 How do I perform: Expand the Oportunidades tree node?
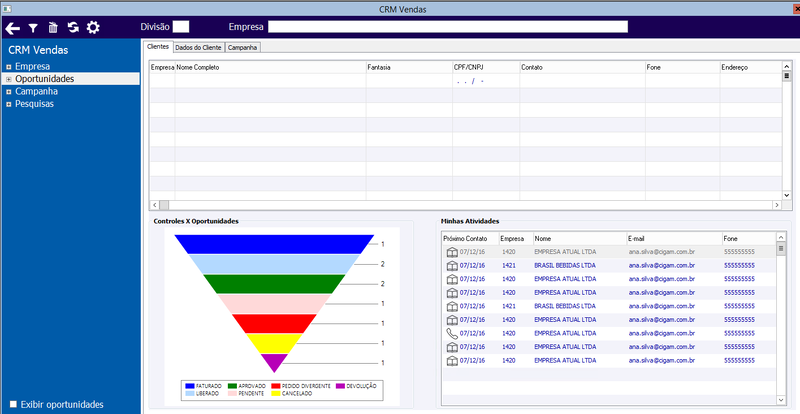[9, 79]
